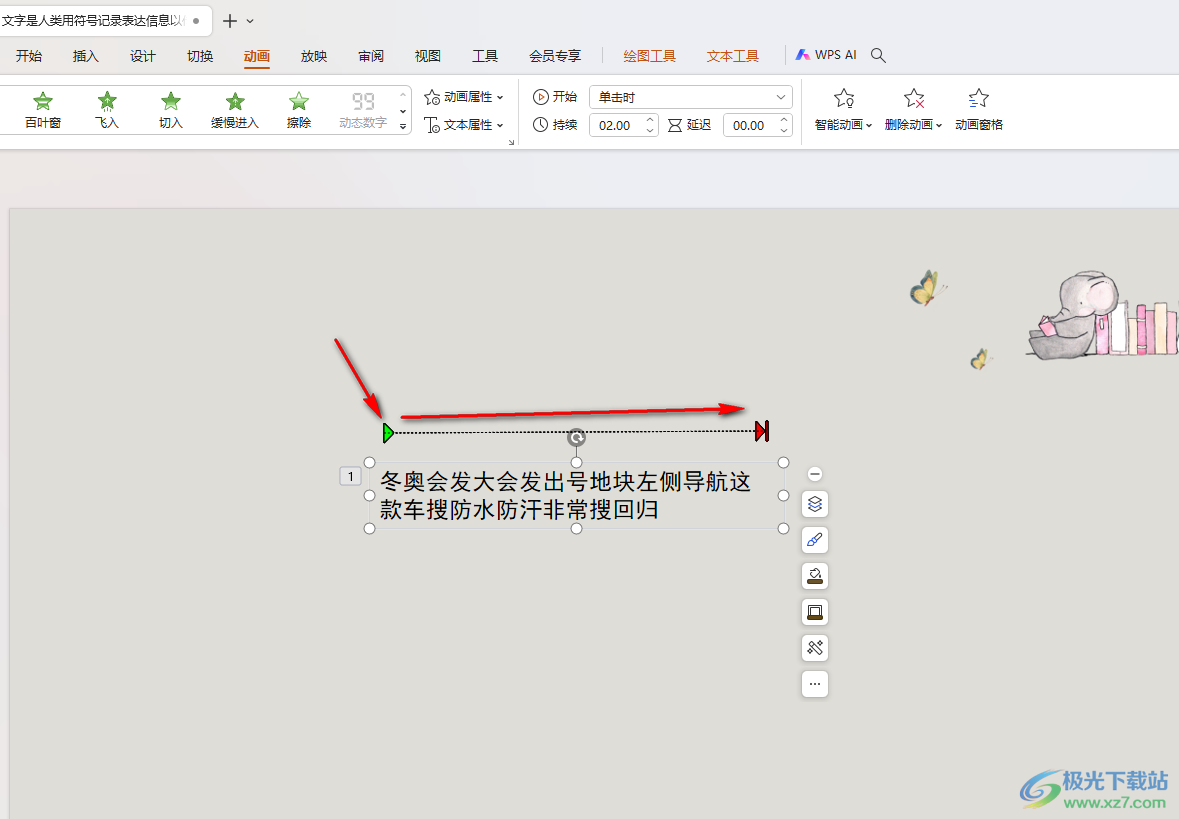Image resolution: width=1179 pixels, height=819 pixels.
Task: Expand the 动画属性 dropdown
Action: (464, 97)
